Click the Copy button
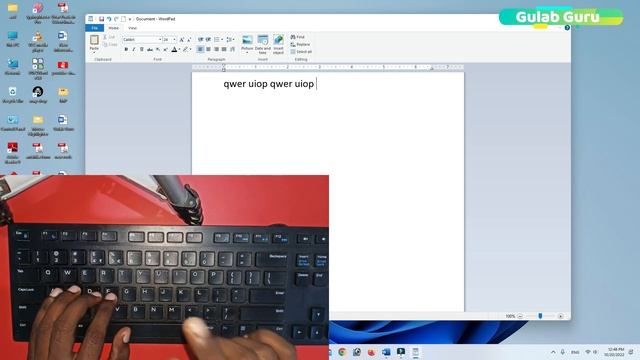Screen dimensions: 640x360 pyautogui.click(x=110, y=44)
